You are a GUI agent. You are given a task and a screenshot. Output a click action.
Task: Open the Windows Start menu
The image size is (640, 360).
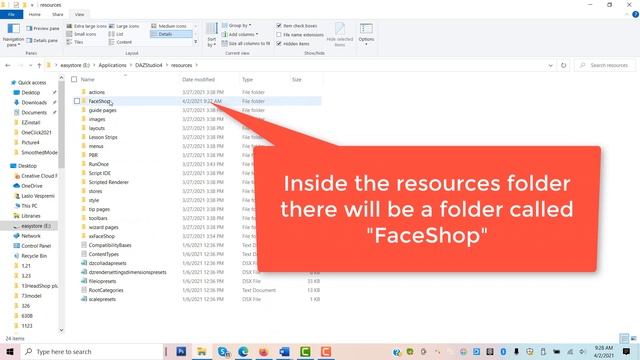coord(10,352)
